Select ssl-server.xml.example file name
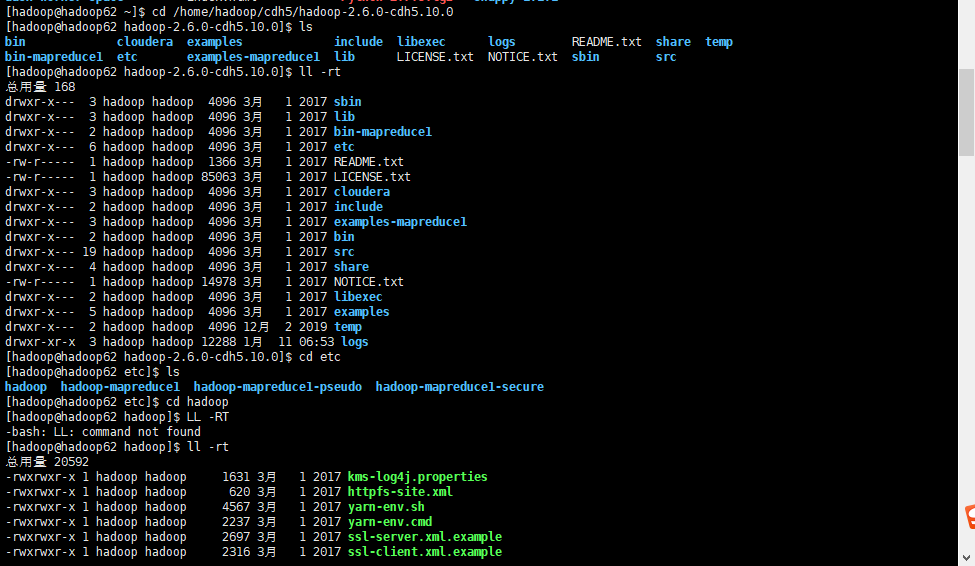The height and width of the screenshot is (566, 975). pyautogui.click(x=425, y=537)
